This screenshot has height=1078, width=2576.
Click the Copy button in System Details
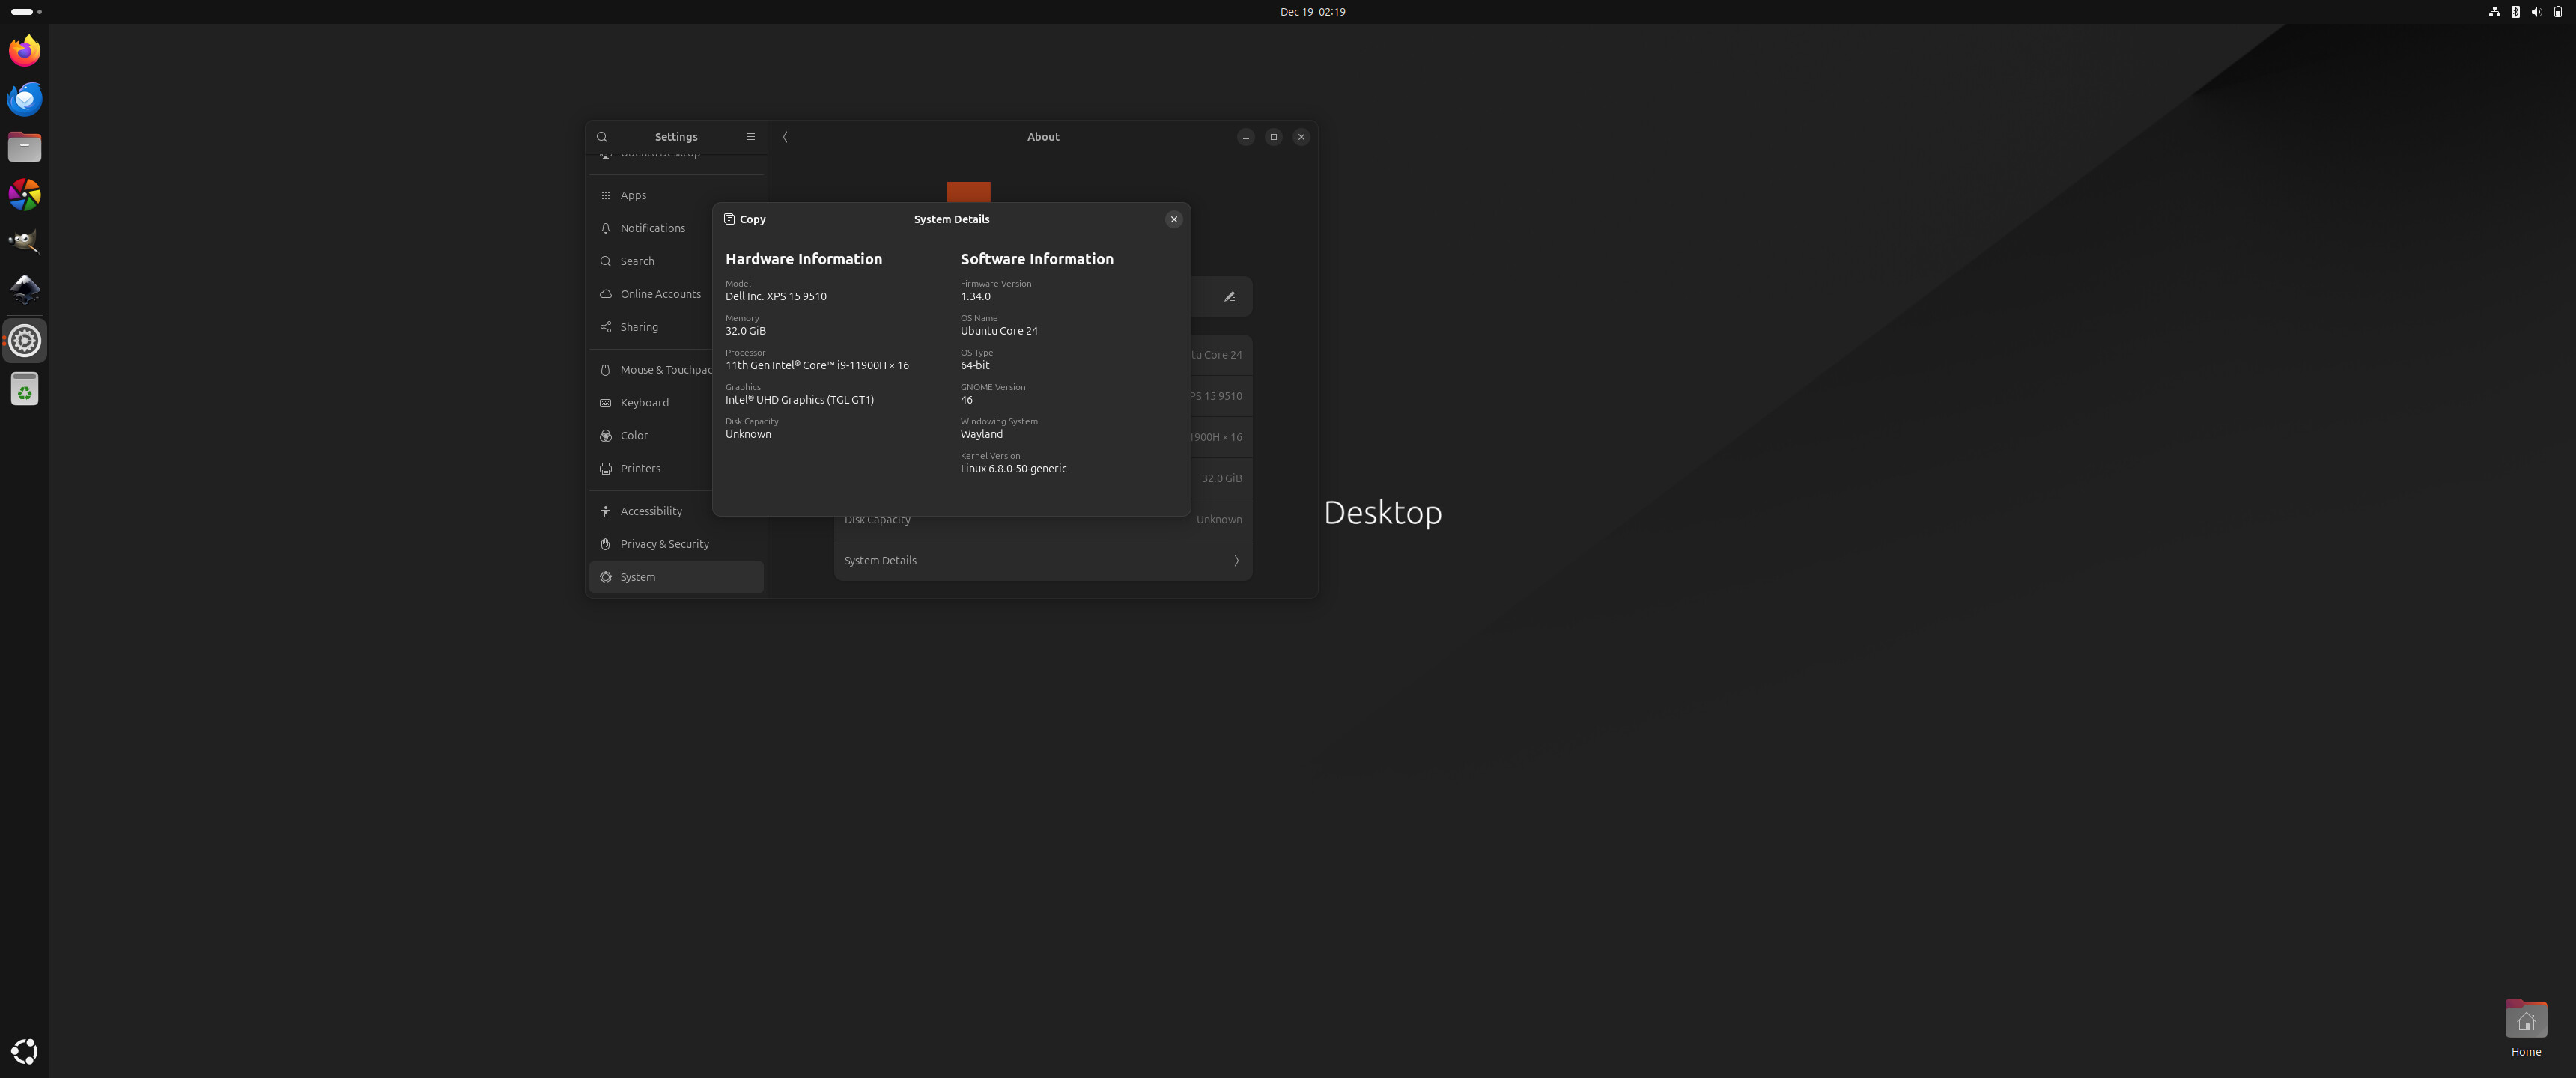click(745, 219)
